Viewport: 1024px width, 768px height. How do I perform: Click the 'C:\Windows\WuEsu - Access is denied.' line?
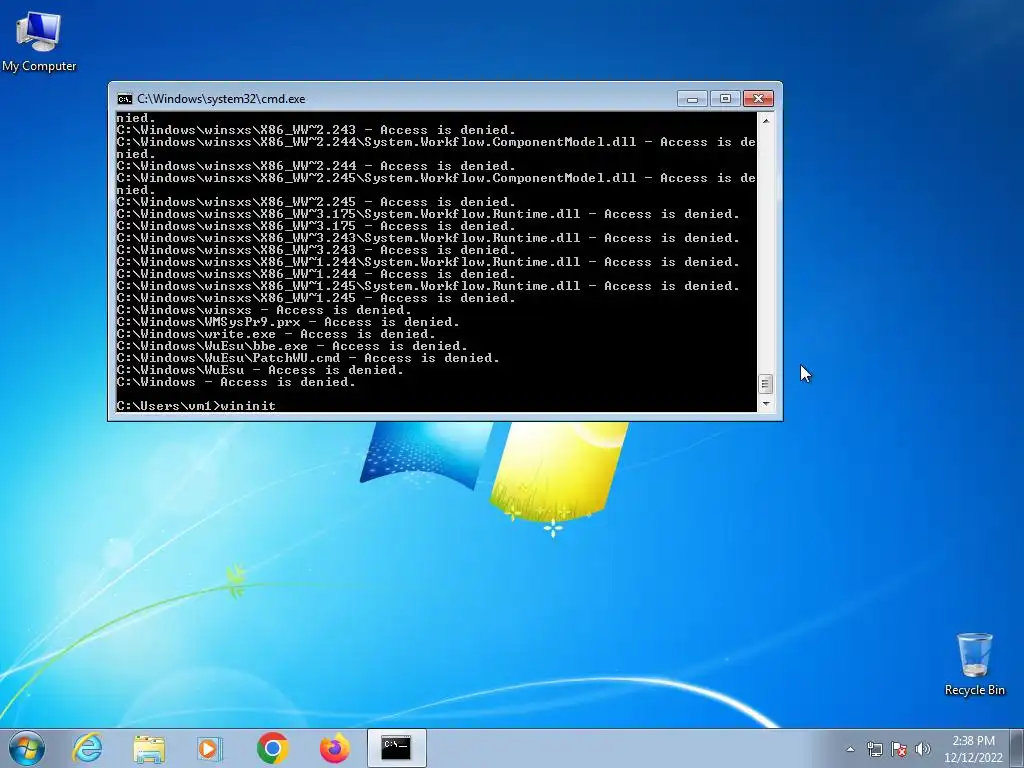(x=260, y=370)
